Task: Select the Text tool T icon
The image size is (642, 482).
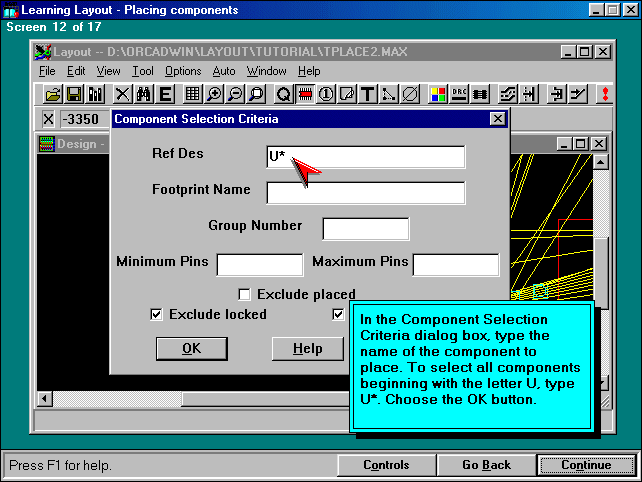Action: coord(368,94)
